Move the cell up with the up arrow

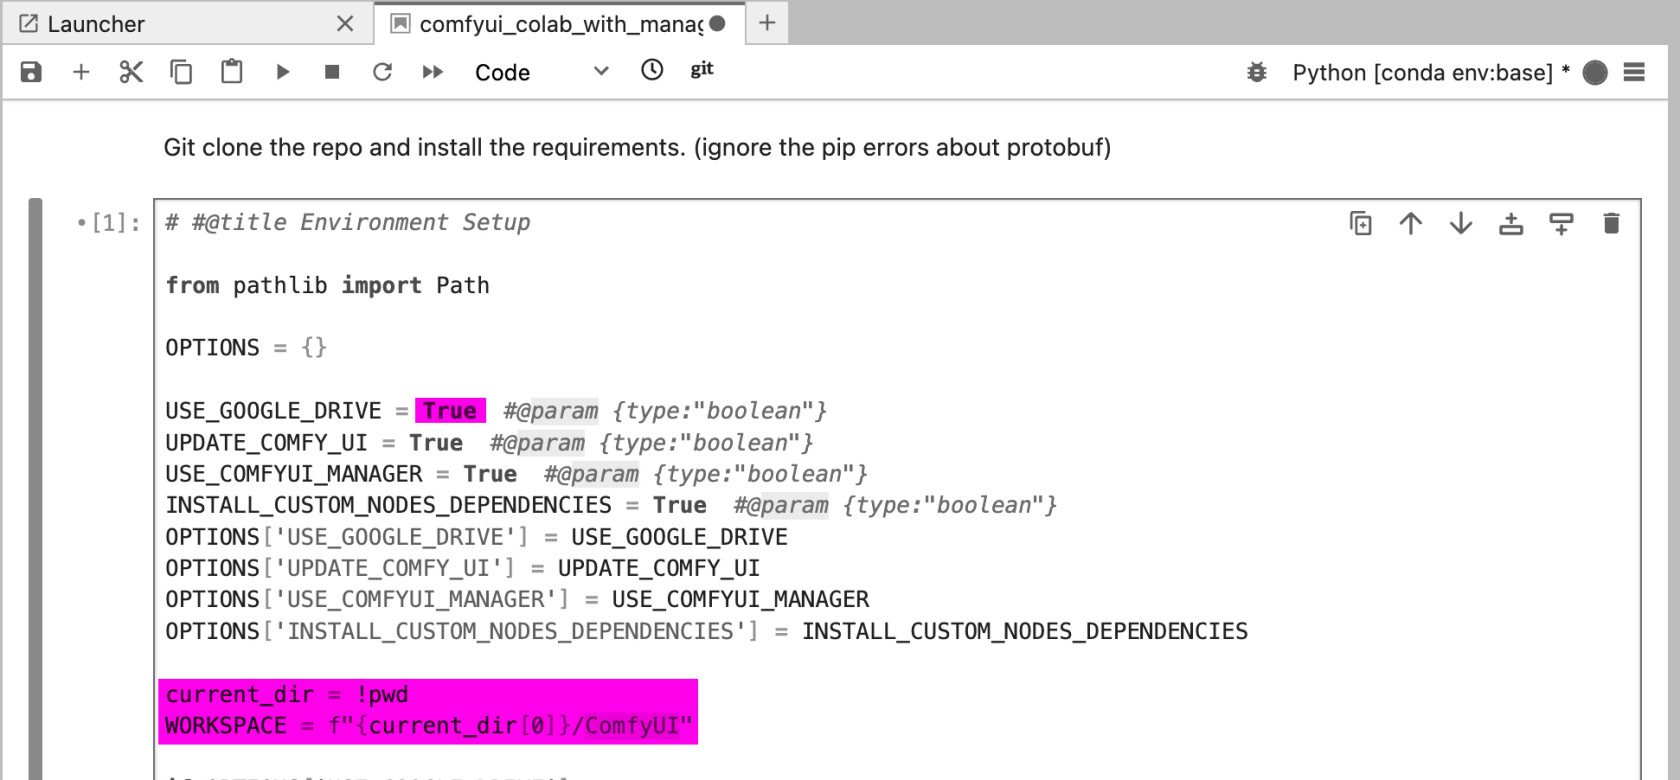pos(1411,223)
